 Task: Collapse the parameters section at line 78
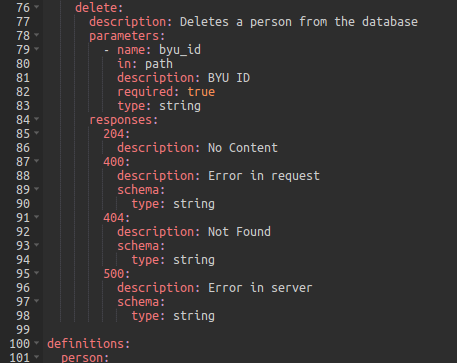pyautogui.click(x=37, y=34)
